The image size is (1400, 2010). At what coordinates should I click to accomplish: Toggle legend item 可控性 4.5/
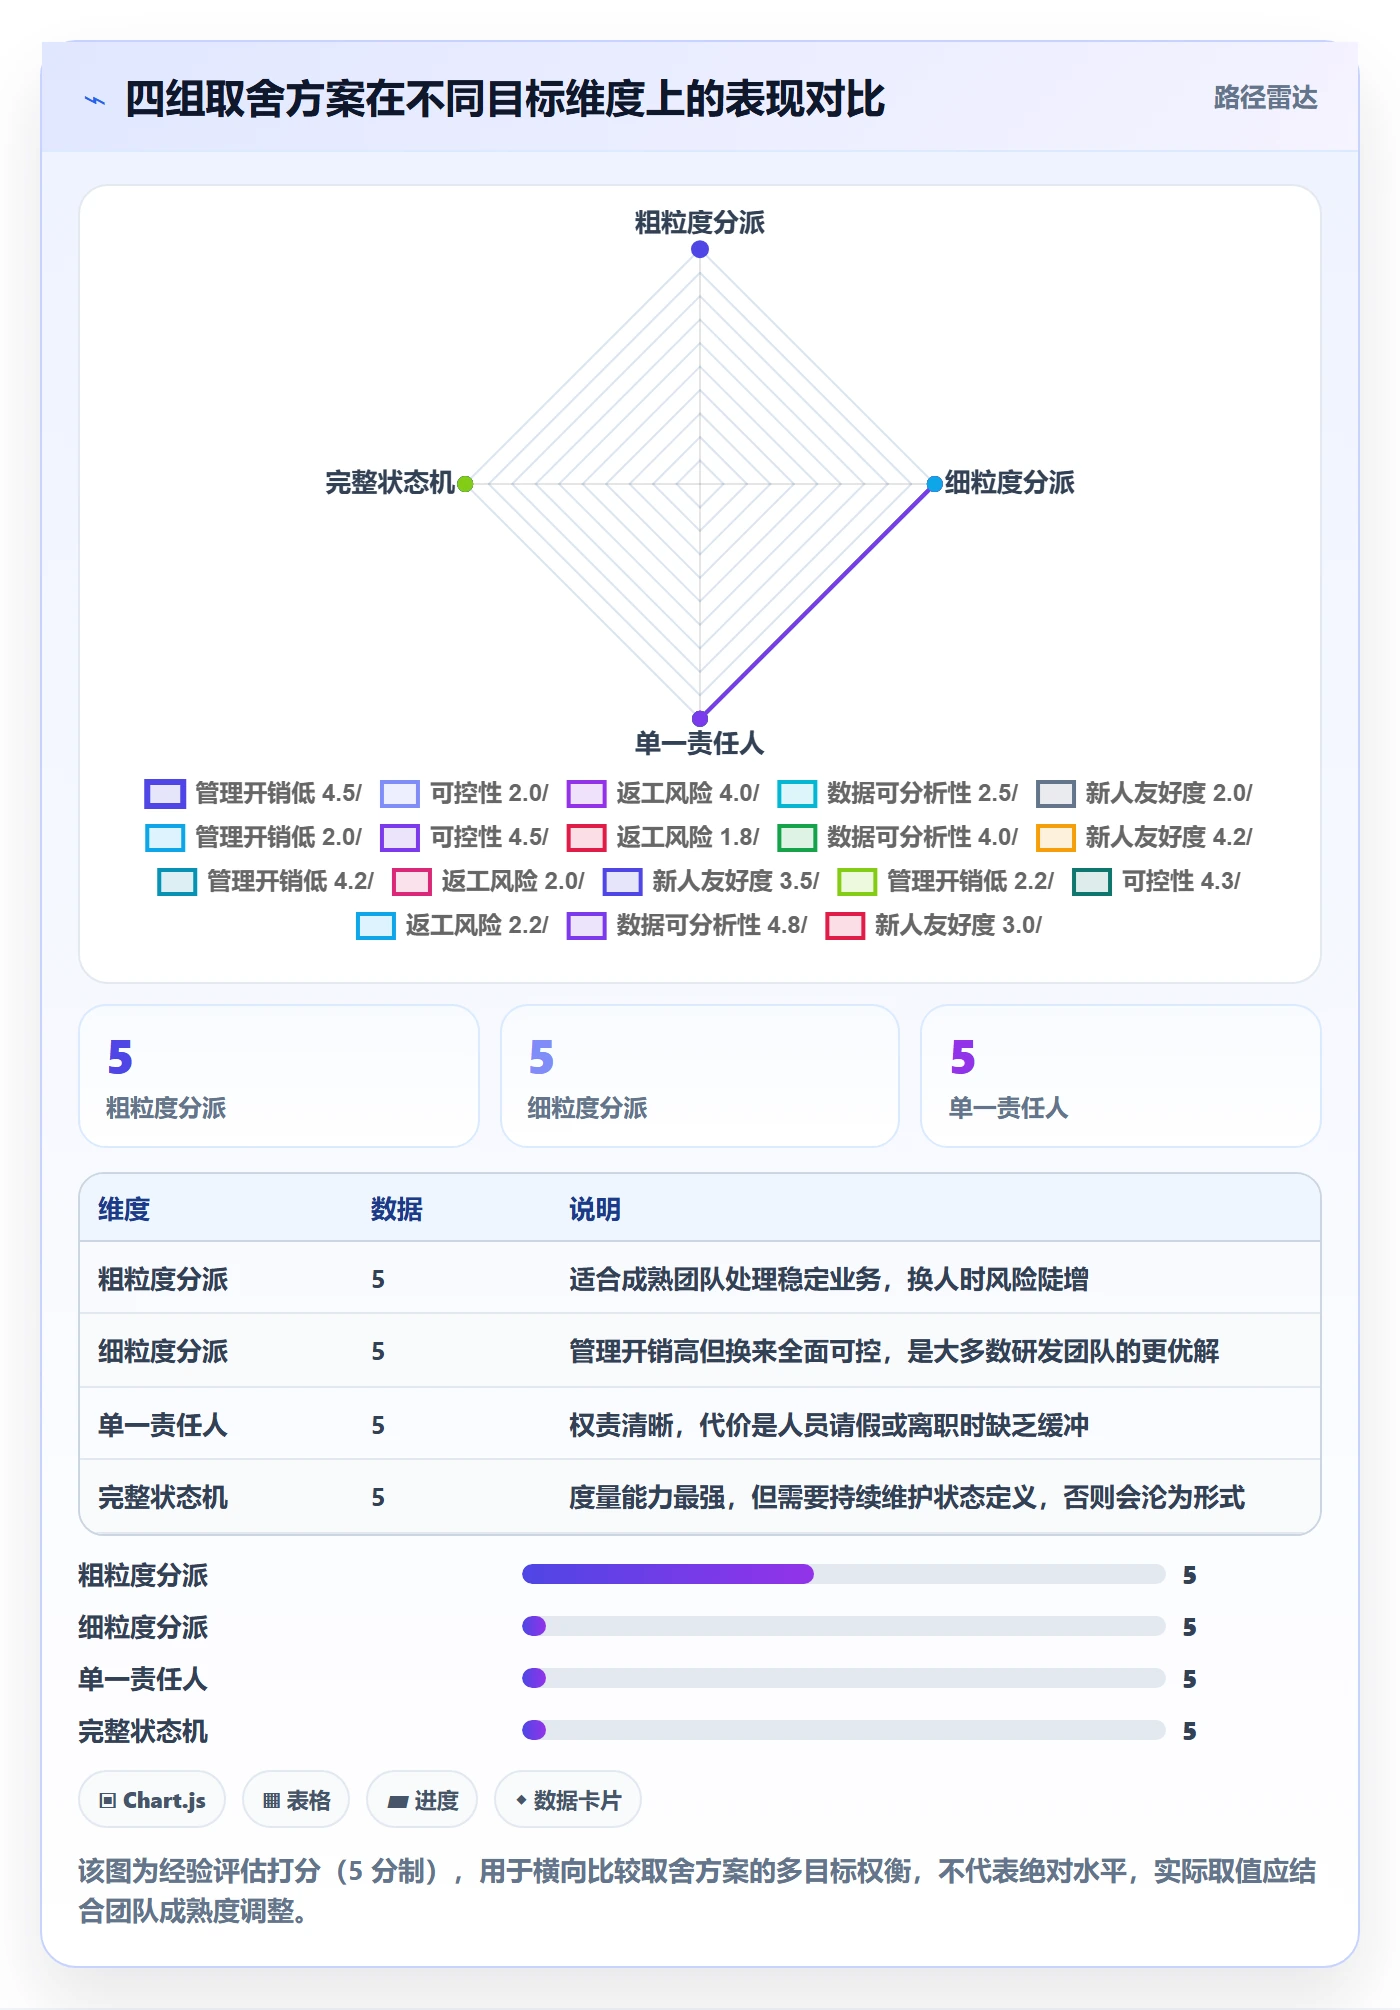point(464,837)
